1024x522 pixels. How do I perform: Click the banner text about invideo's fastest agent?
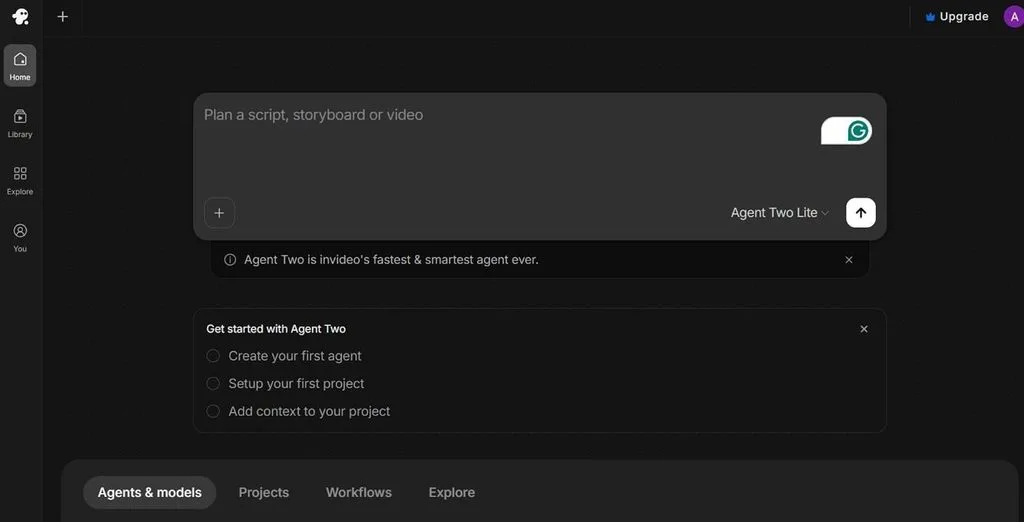point(391,259)
